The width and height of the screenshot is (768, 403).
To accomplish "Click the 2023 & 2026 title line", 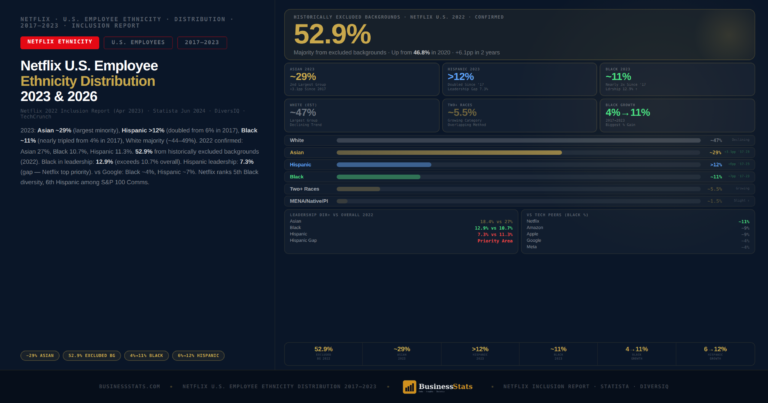I will (59, 96).
